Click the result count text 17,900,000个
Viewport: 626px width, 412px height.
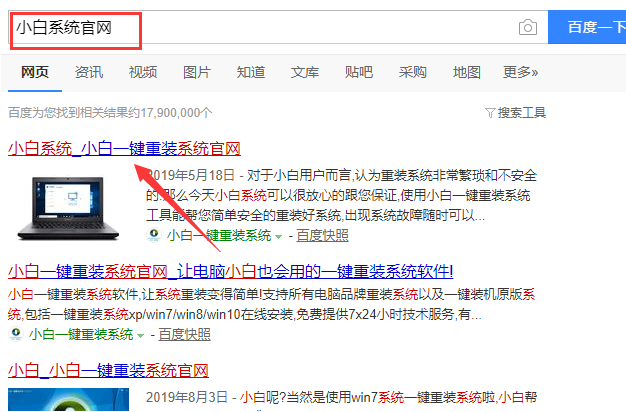[x=176, y=113]
